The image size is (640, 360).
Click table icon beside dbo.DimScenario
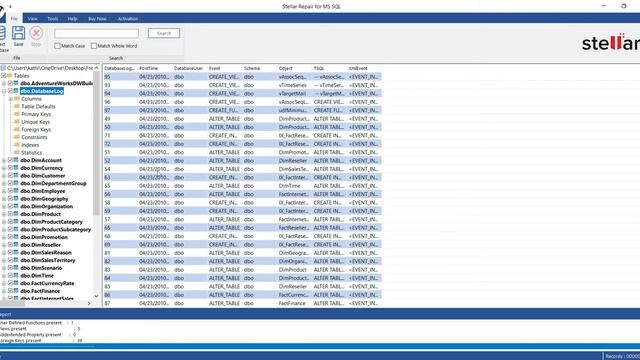tap(16, 268)
